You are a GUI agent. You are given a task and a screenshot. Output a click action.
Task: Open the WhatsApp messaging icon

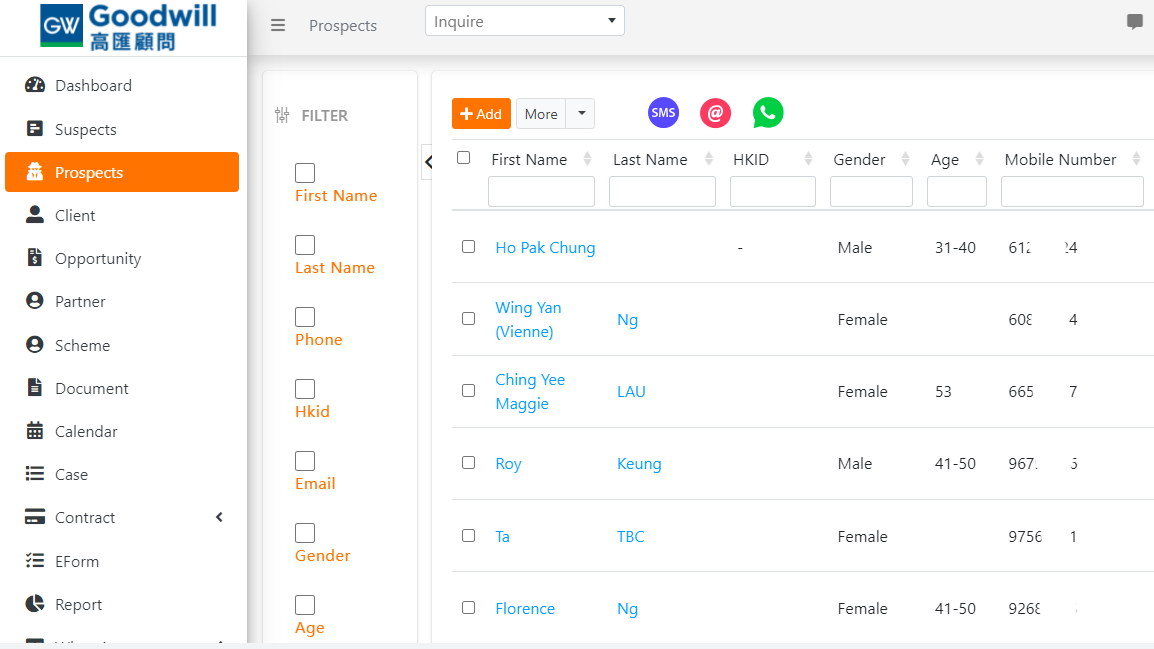click(768, 113)
